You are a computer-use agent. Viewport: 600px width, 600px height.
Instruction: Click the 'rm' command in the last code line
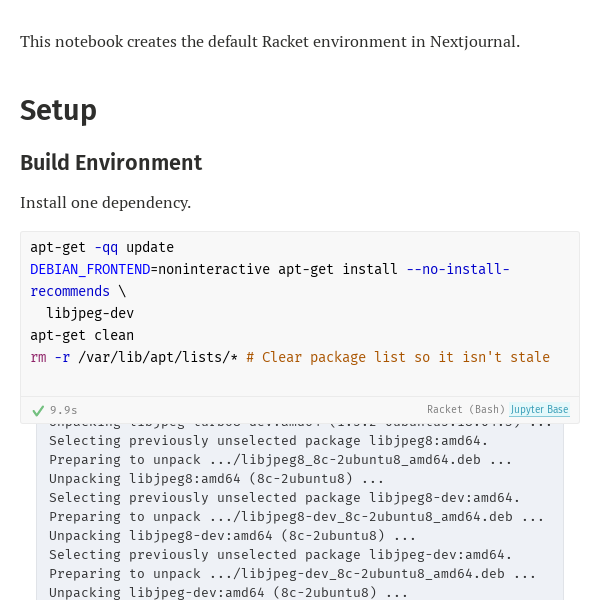click(x=38, y=357)
